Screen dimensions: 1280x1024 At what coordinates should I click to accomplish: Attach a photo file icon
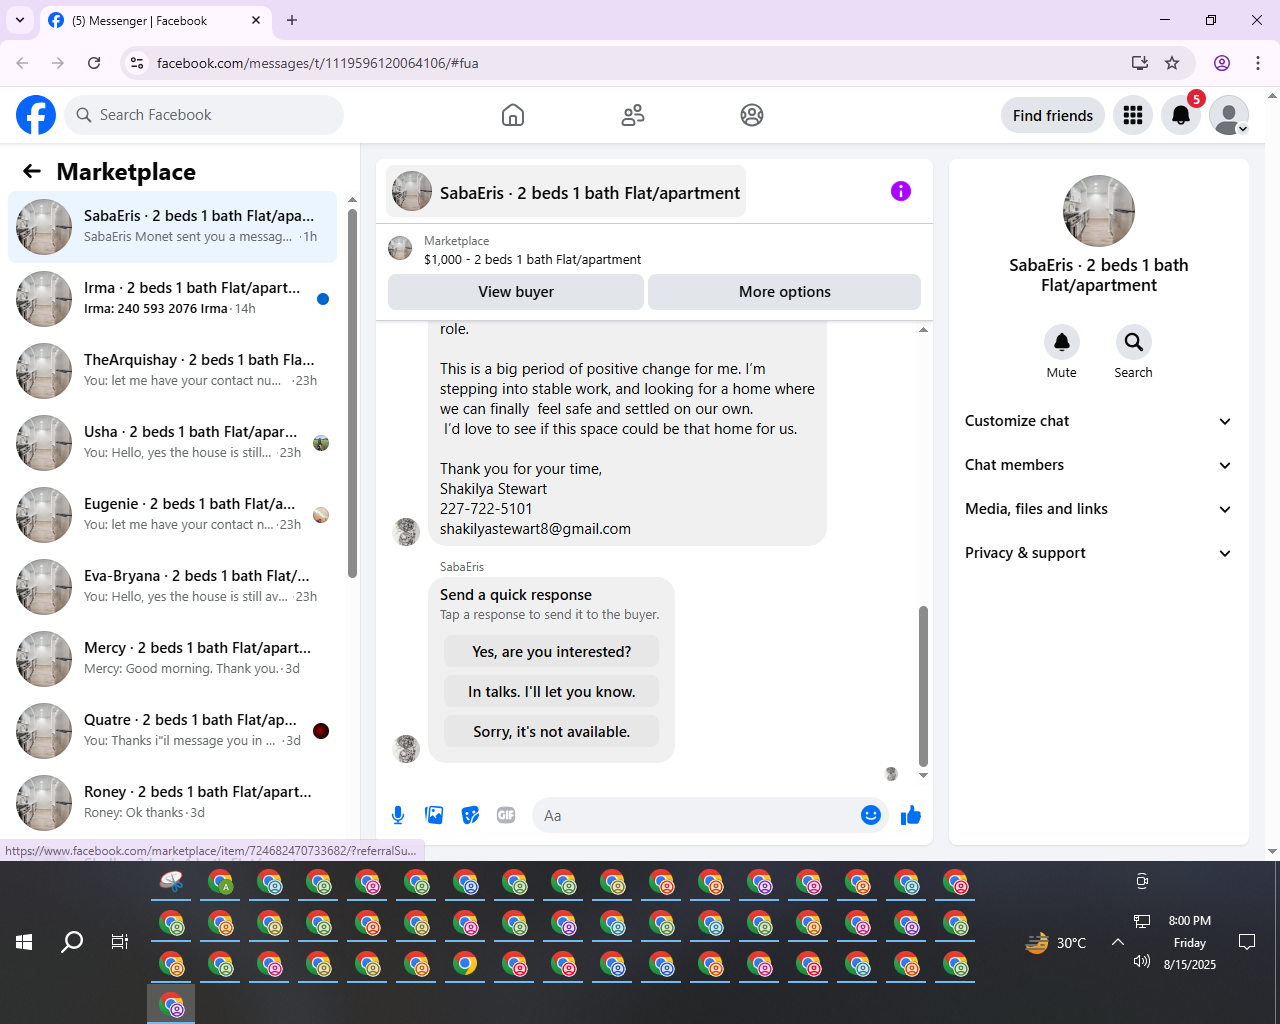point(434,815)
